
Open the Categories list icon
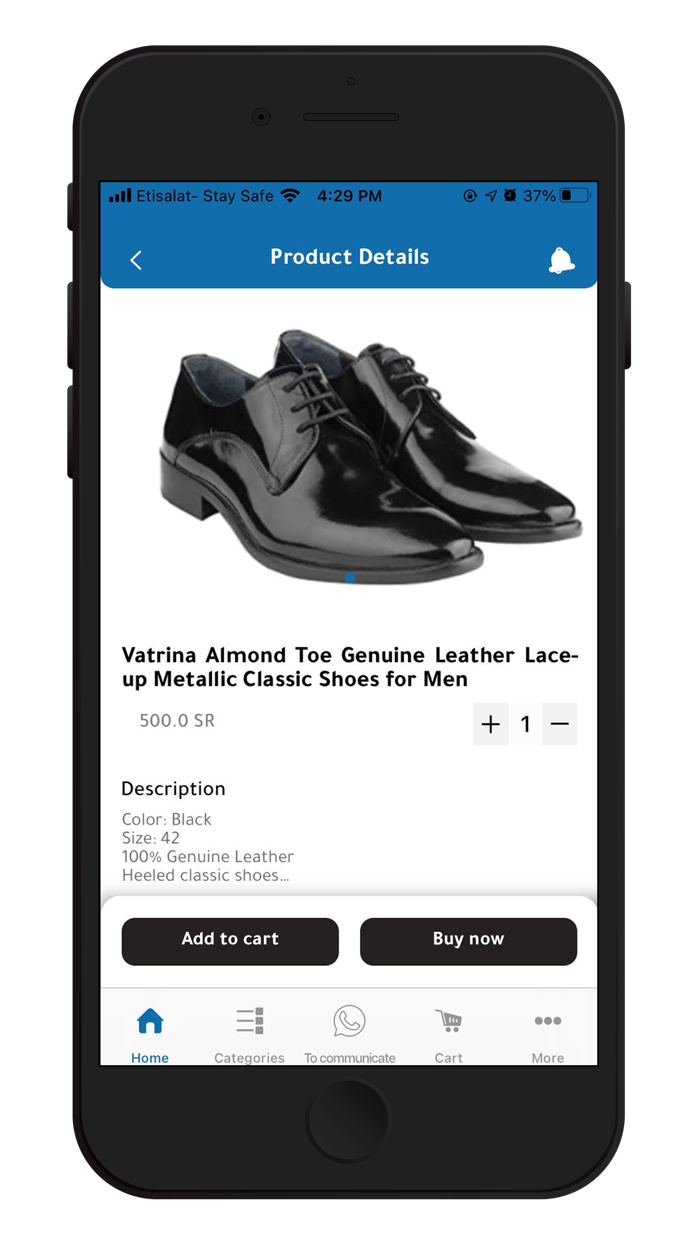(x=250, y=1021)
